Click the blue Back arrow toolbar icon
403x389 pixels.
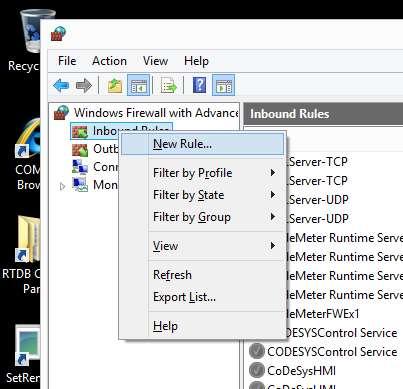click(x=61, y=86)
